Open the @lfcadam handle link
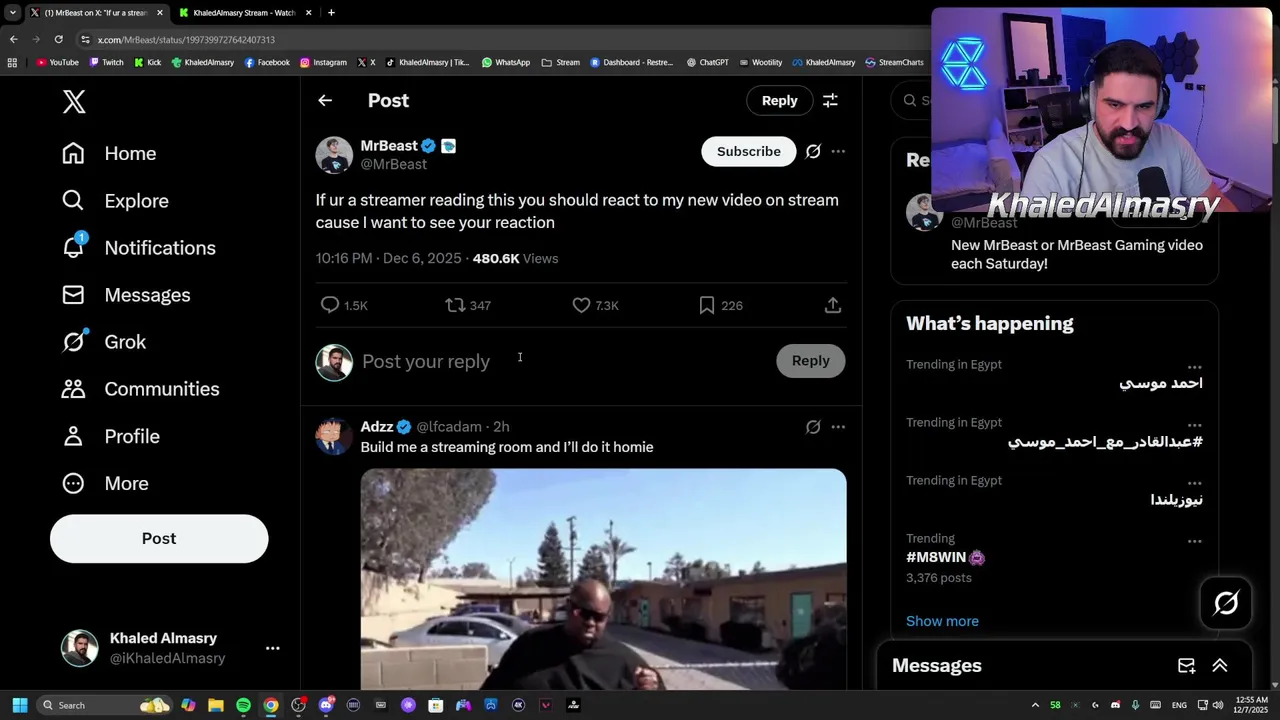 pos(449,427)
